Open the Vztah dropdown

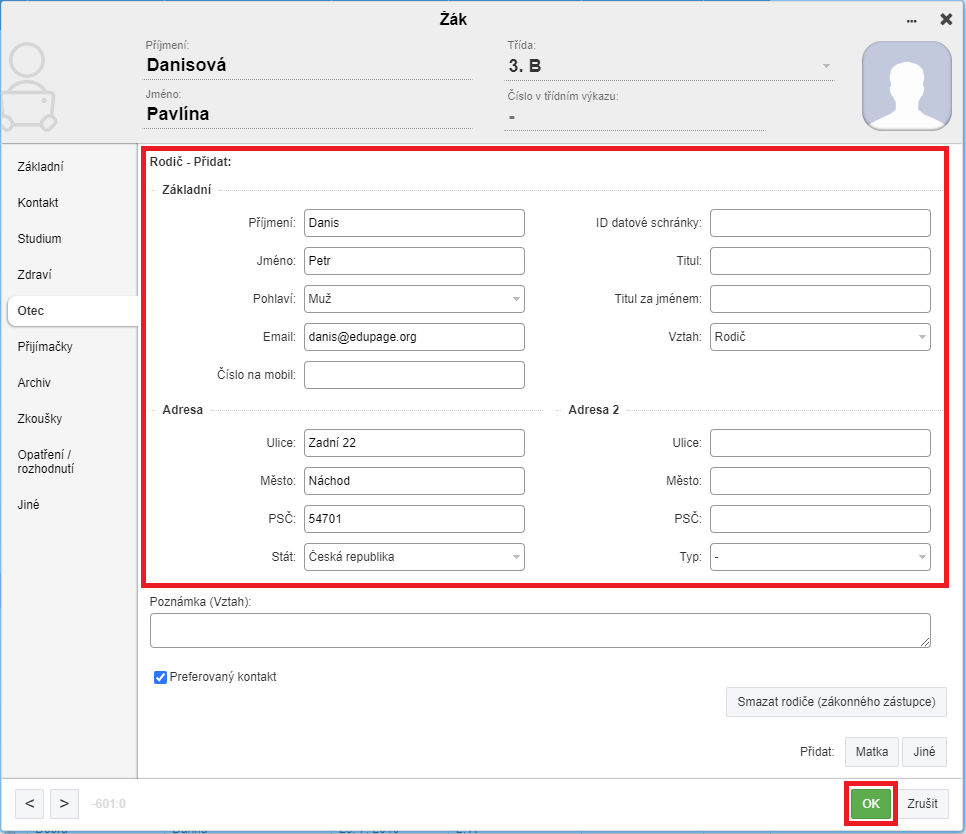coord(820,337)
